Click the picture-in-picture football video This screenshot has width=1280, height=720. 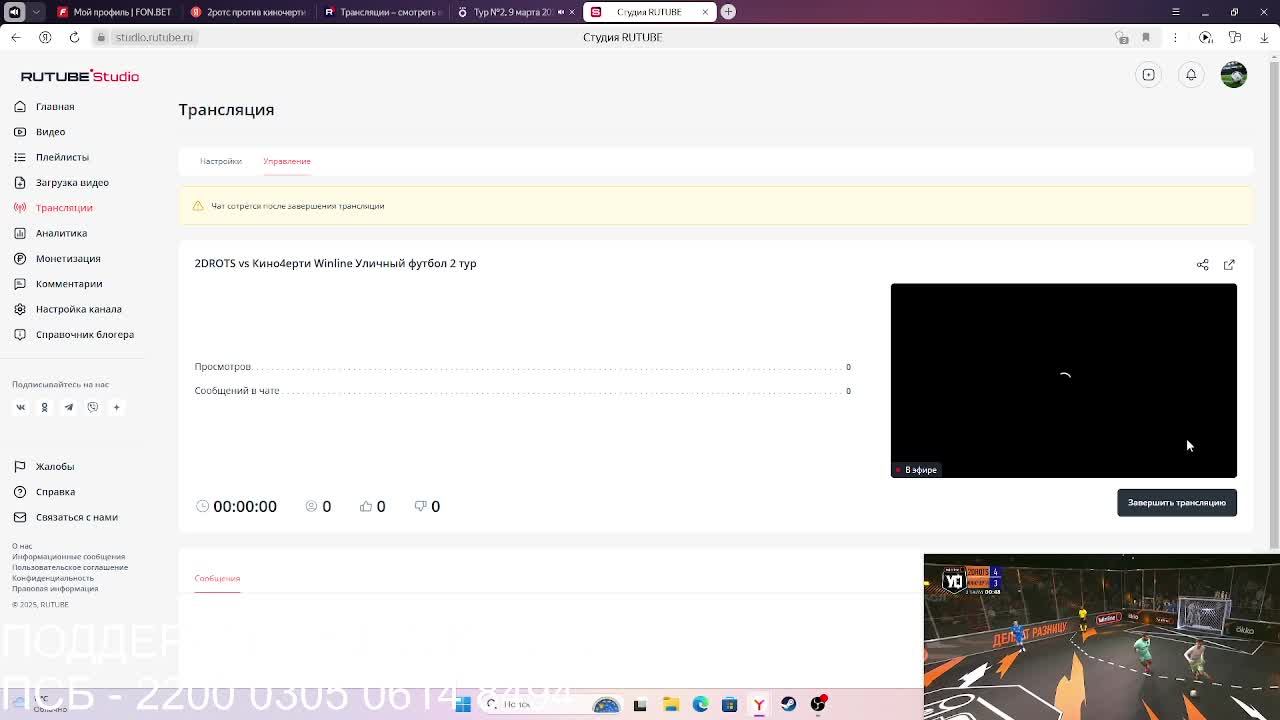(1101, 637)
